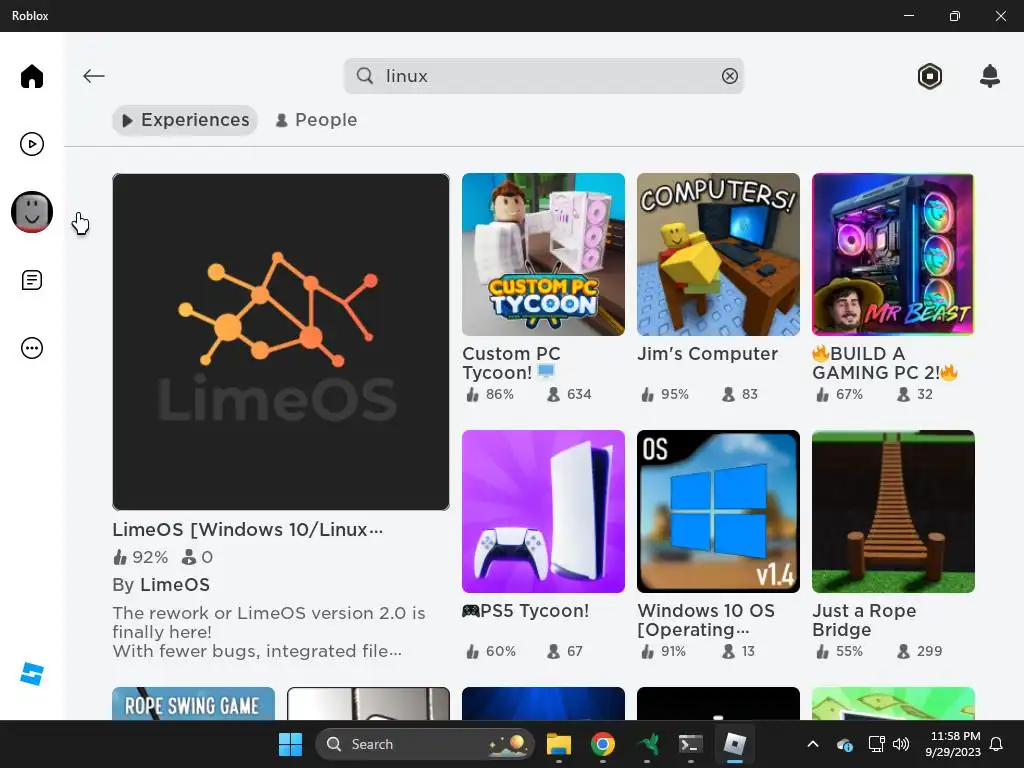Open the hummingbird app in the taskbar
Screen dimensions: 1024x768
(x=647, y=744)
